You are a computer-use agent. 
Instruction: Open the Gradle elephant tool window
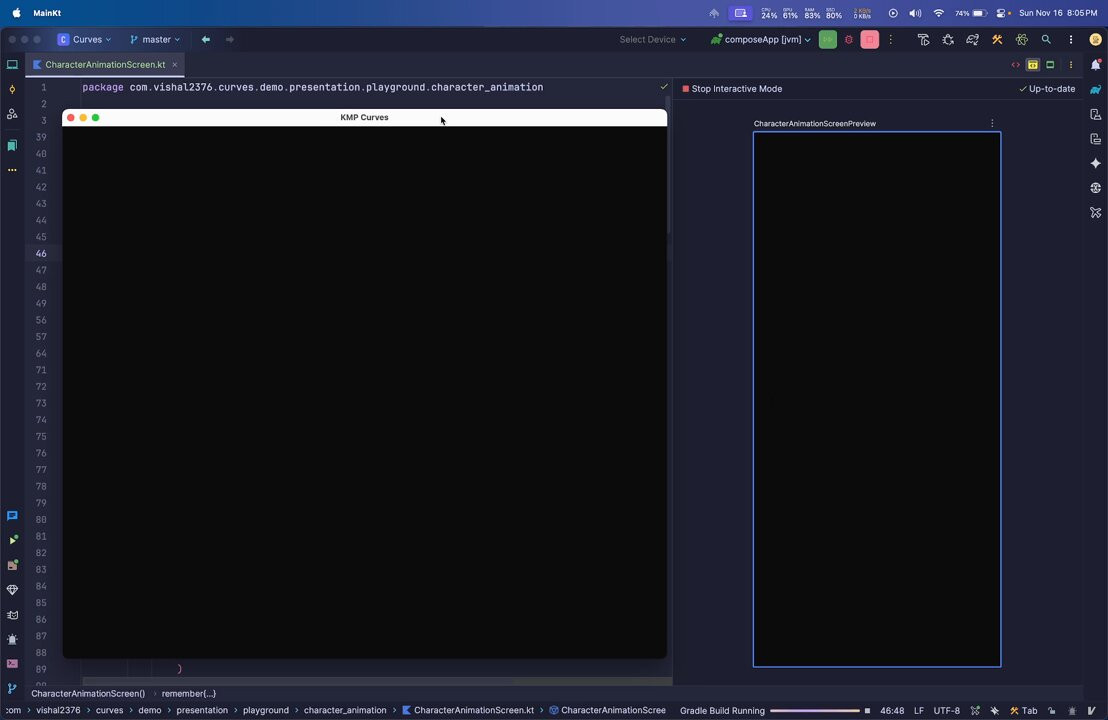point(1095,90)
